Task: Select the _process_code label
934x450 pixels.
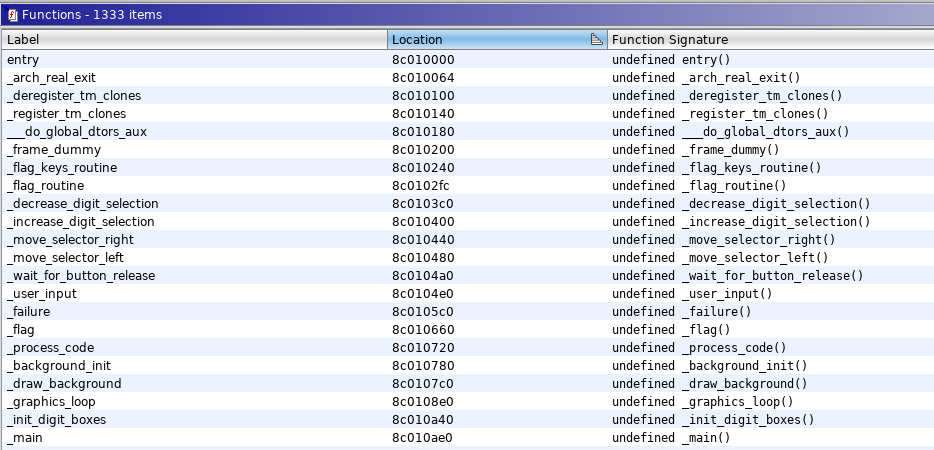Action: [x=51, y=347]
